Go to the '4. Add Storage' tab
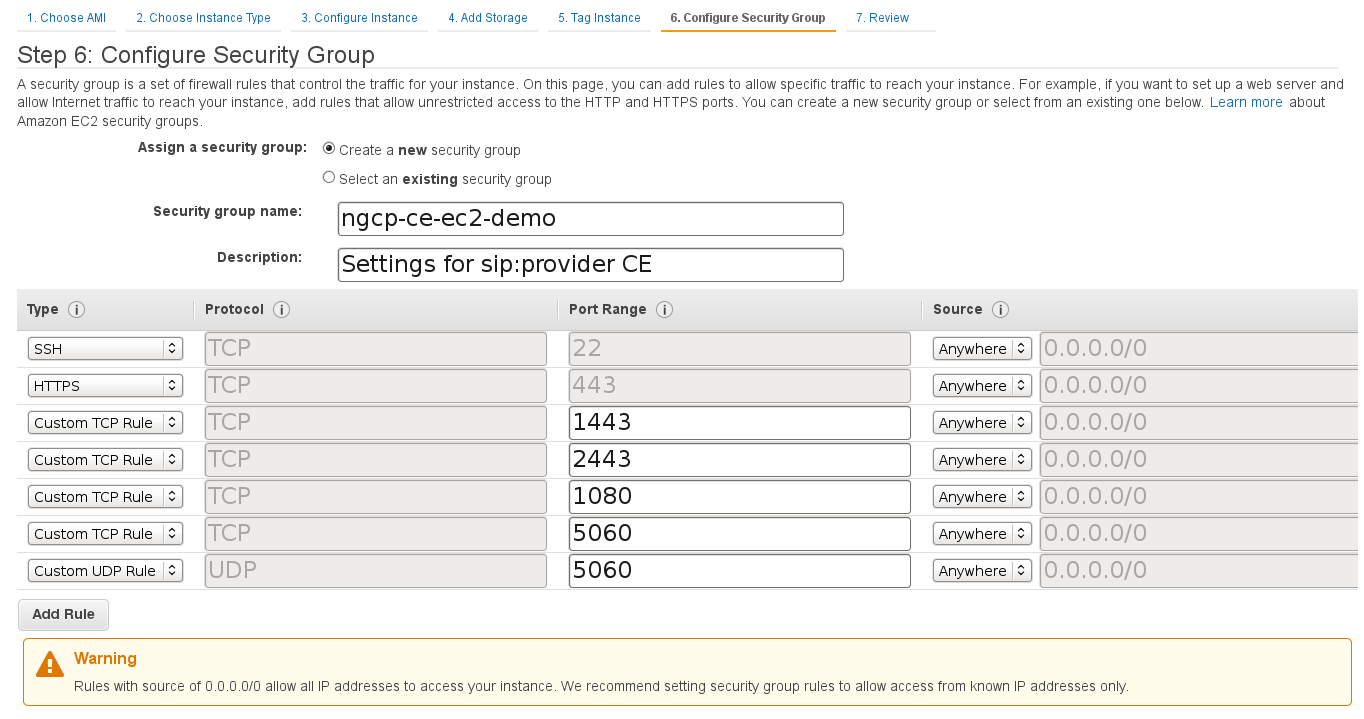1364x719 pixels. pos(489,18)
